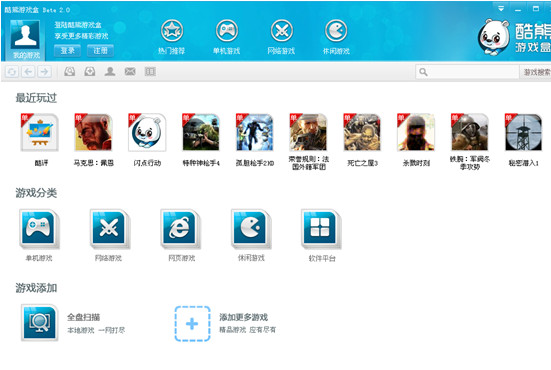Go back with the left arrow
Screen dimensions: 551x370
pos(28,72)
